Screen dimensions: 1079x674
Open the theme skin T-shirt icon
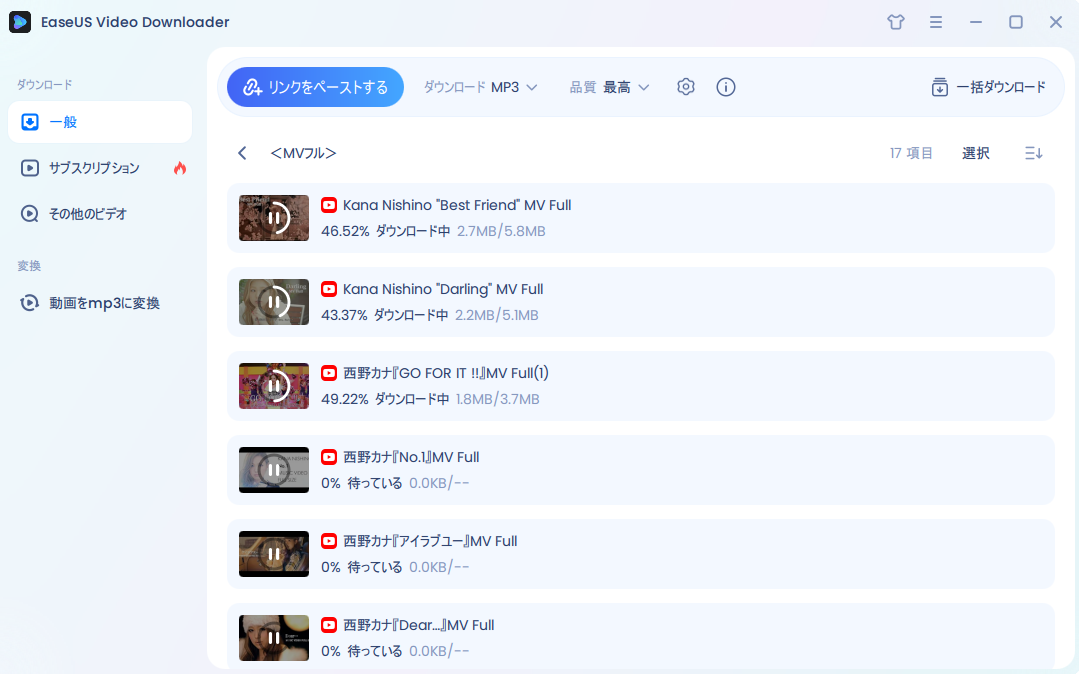pos(895,21)
